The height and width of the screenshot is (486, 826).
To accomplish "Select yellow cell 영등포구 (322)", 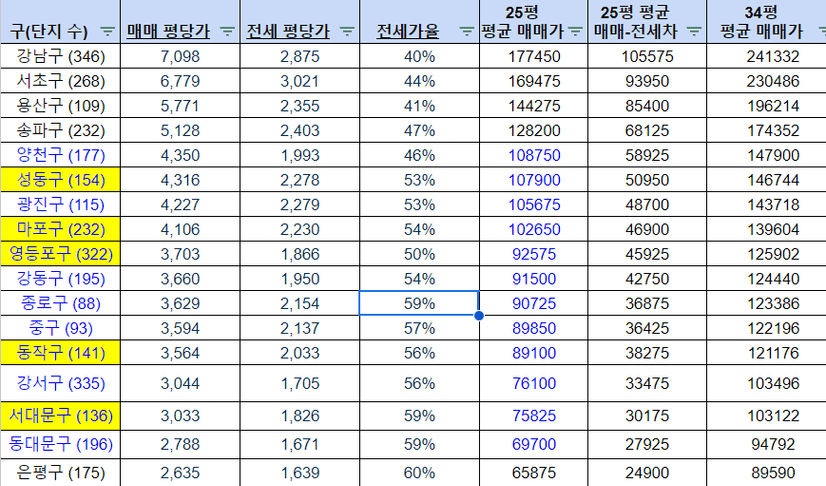I will click(x=61, y=254).
